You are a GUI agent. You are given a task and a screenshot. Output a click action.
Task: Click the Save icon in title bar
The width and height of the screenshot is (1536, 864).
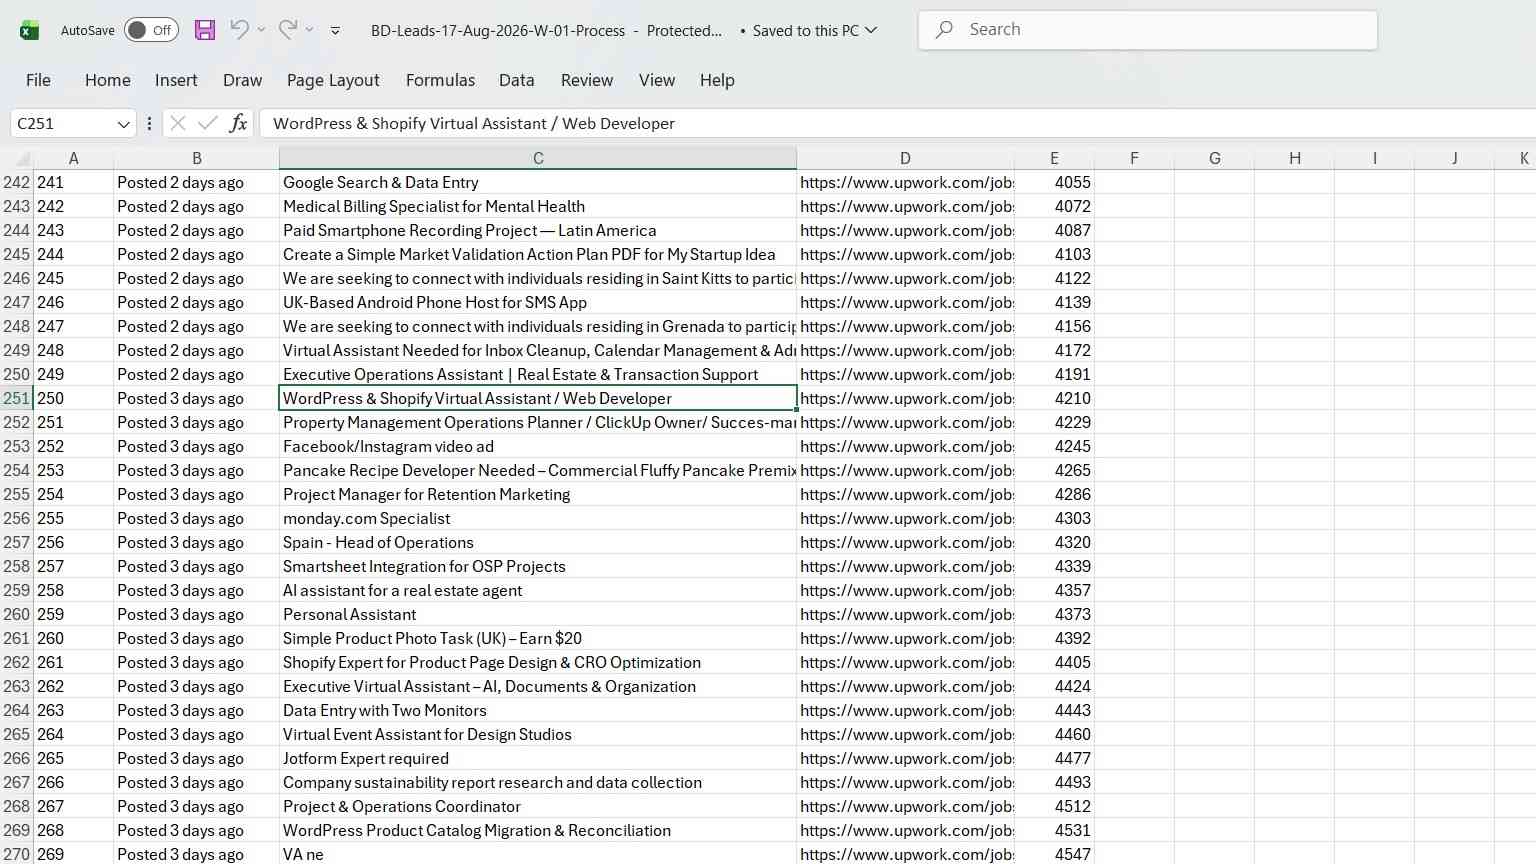coord(205,30)
